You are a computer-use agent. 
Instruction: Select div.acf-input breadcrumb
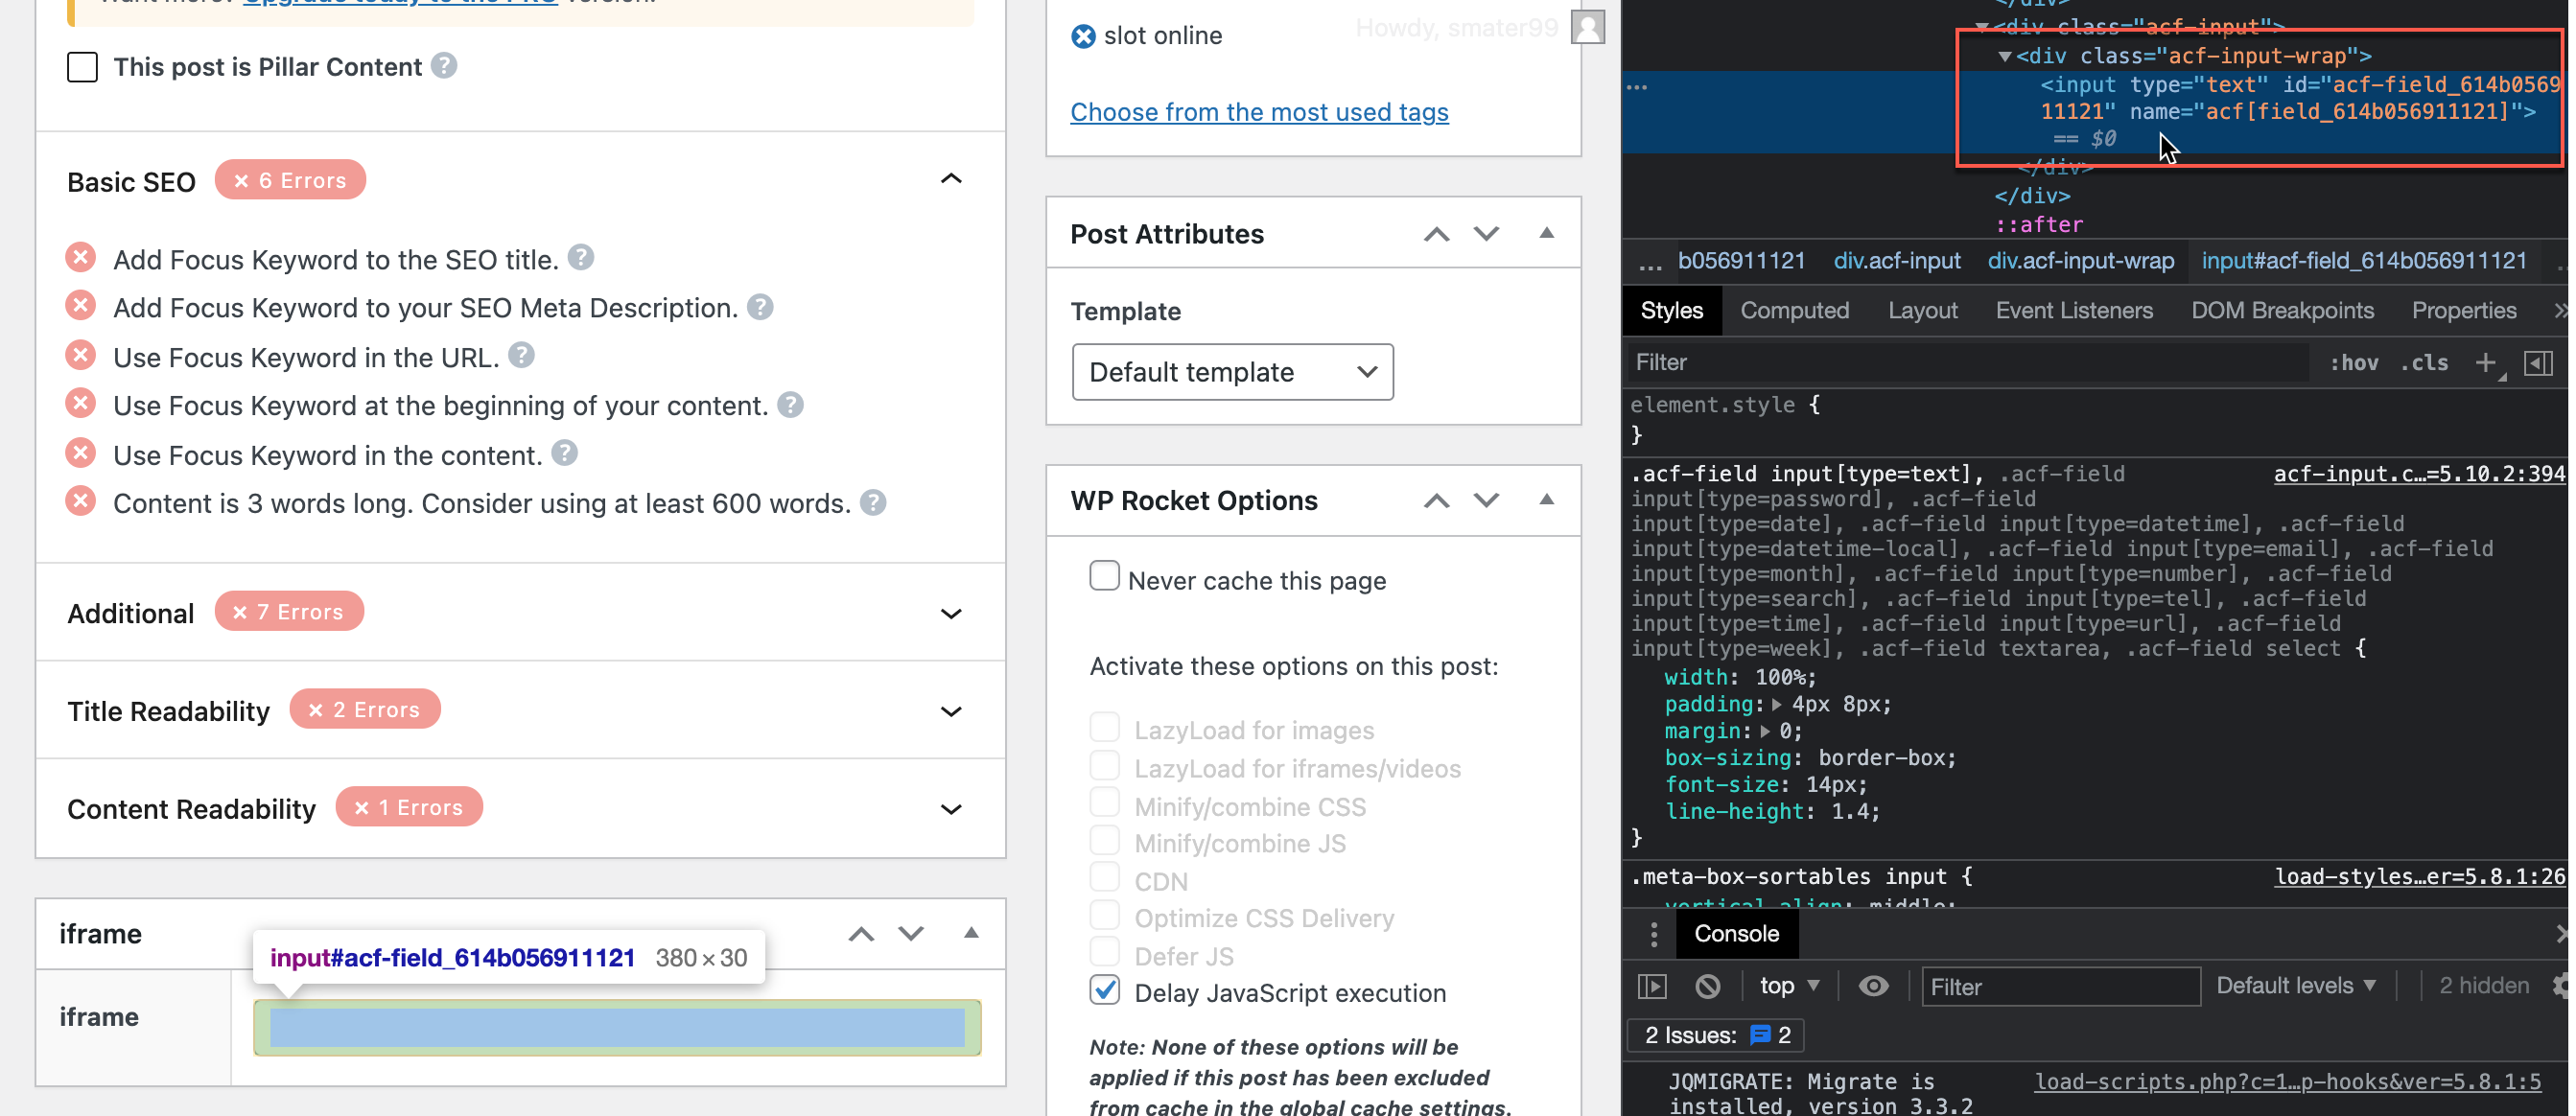tap(1896, 261)
